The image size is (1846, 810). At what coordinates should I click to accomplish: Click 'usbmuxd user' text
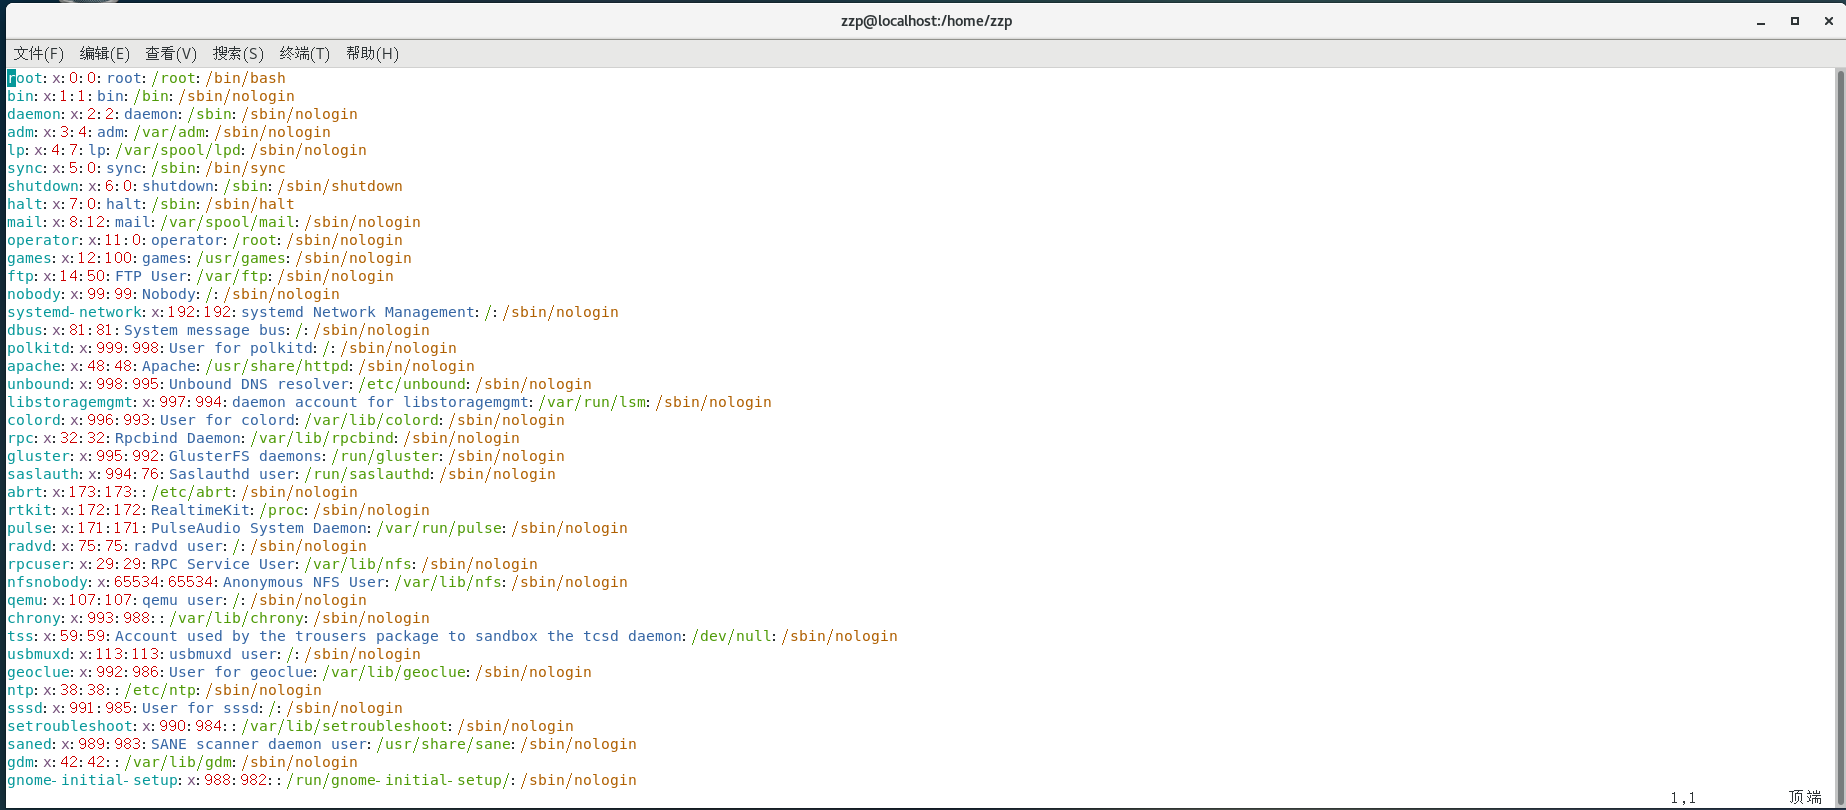click(223, 654)
